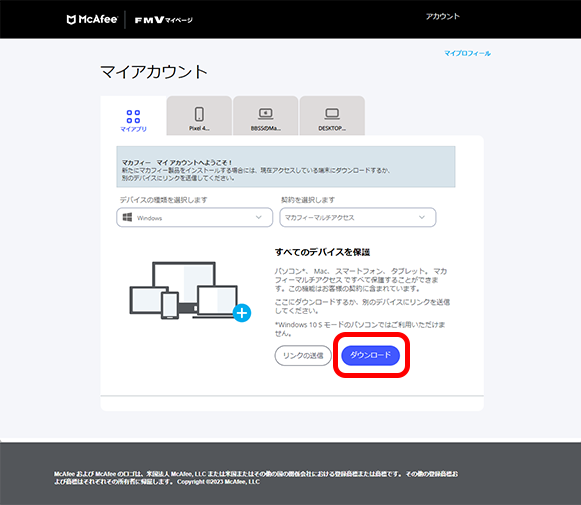Click the Copyright ©2023 McAfee, LLC footer text
The height and width of the screenshot is (505, 581).
pos(218,482)
